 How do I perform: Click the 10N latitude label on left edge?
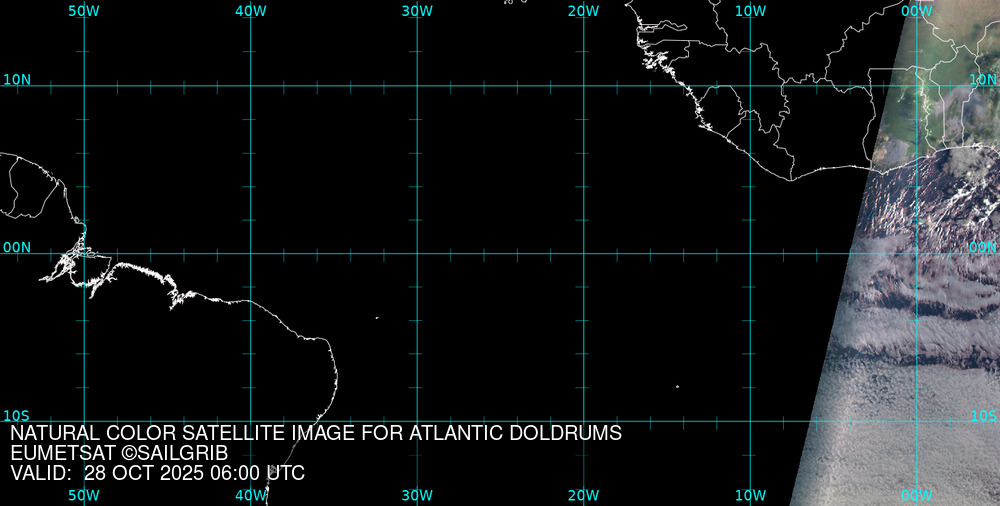[x=16, y=79]
